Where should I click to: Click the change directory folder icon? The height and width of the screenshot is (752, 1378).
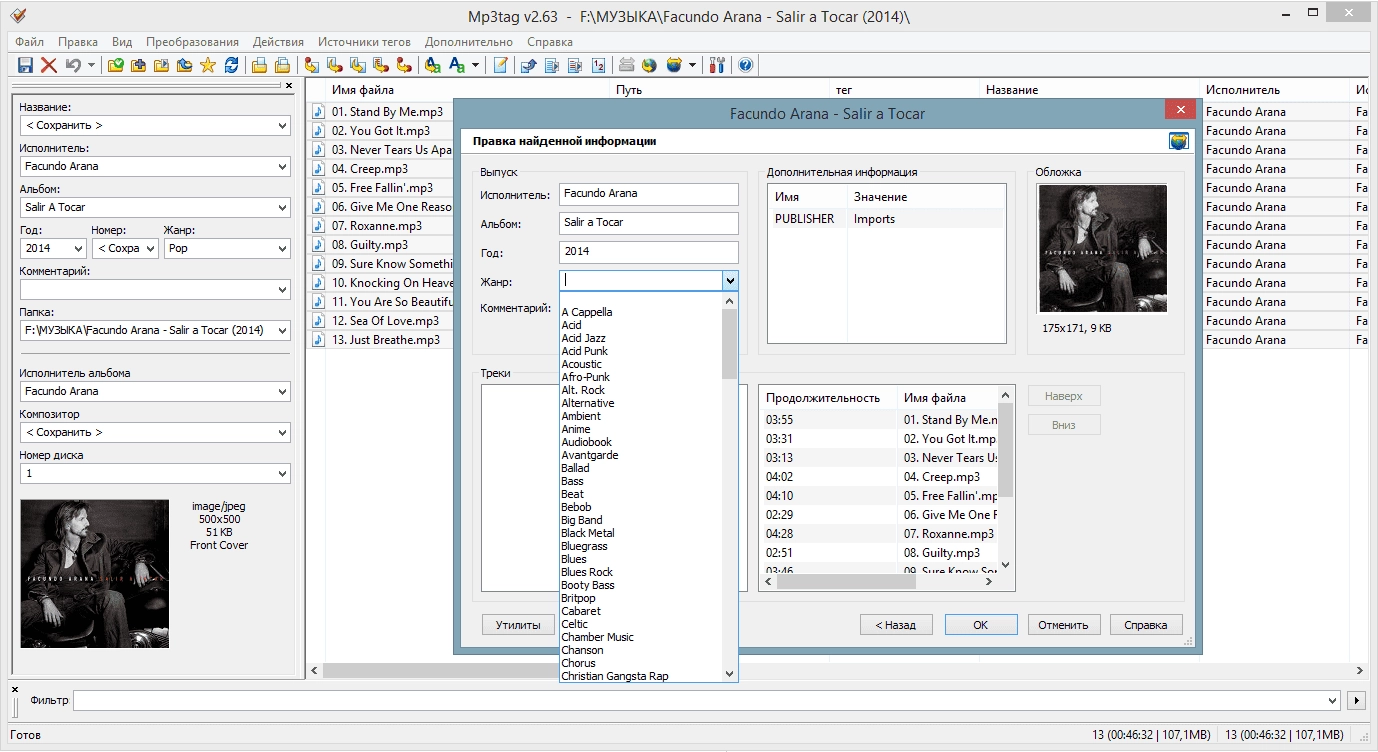click(115, 65)
